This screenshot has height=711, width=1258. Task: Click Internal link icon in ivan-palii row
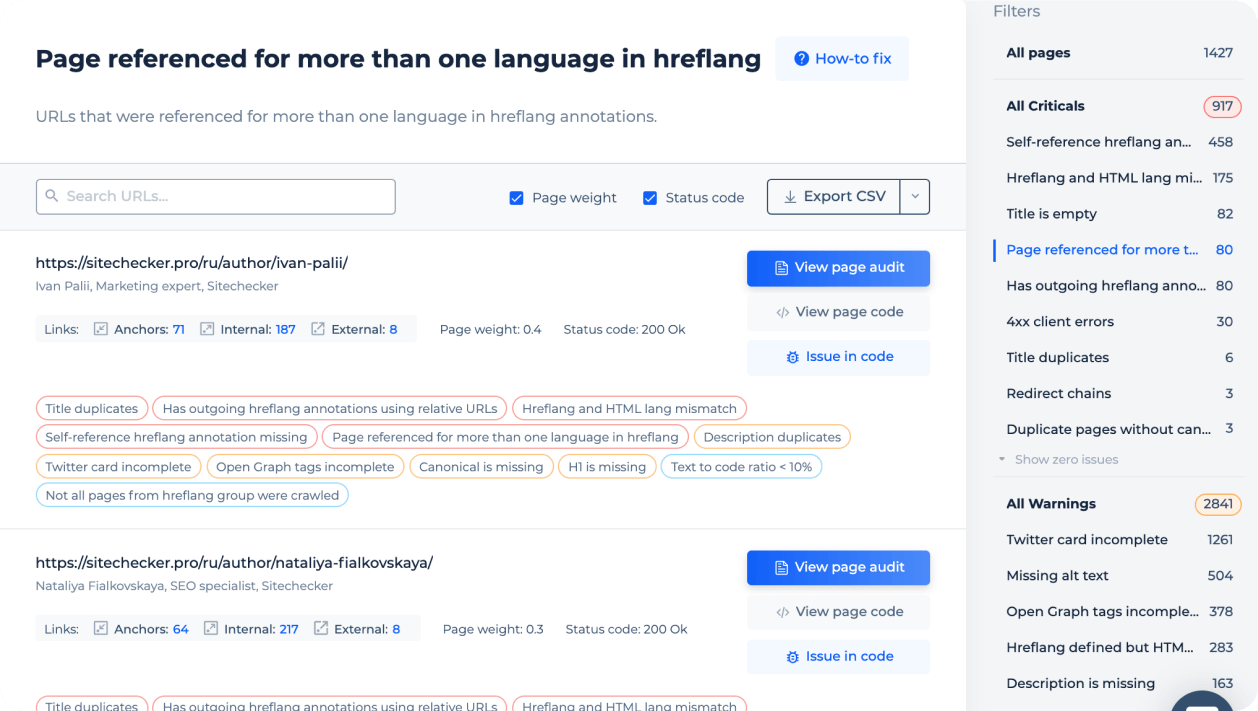pos(207,329)
